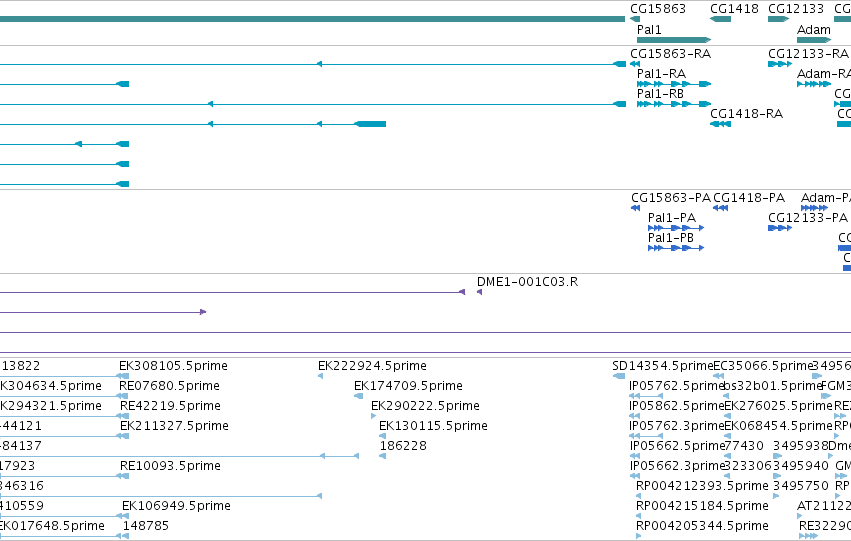Select the CG12133-PA protein label
Image resolution: width=851 pixels, height=541 pixels.
pyautogui.click(x=808, y=218)
